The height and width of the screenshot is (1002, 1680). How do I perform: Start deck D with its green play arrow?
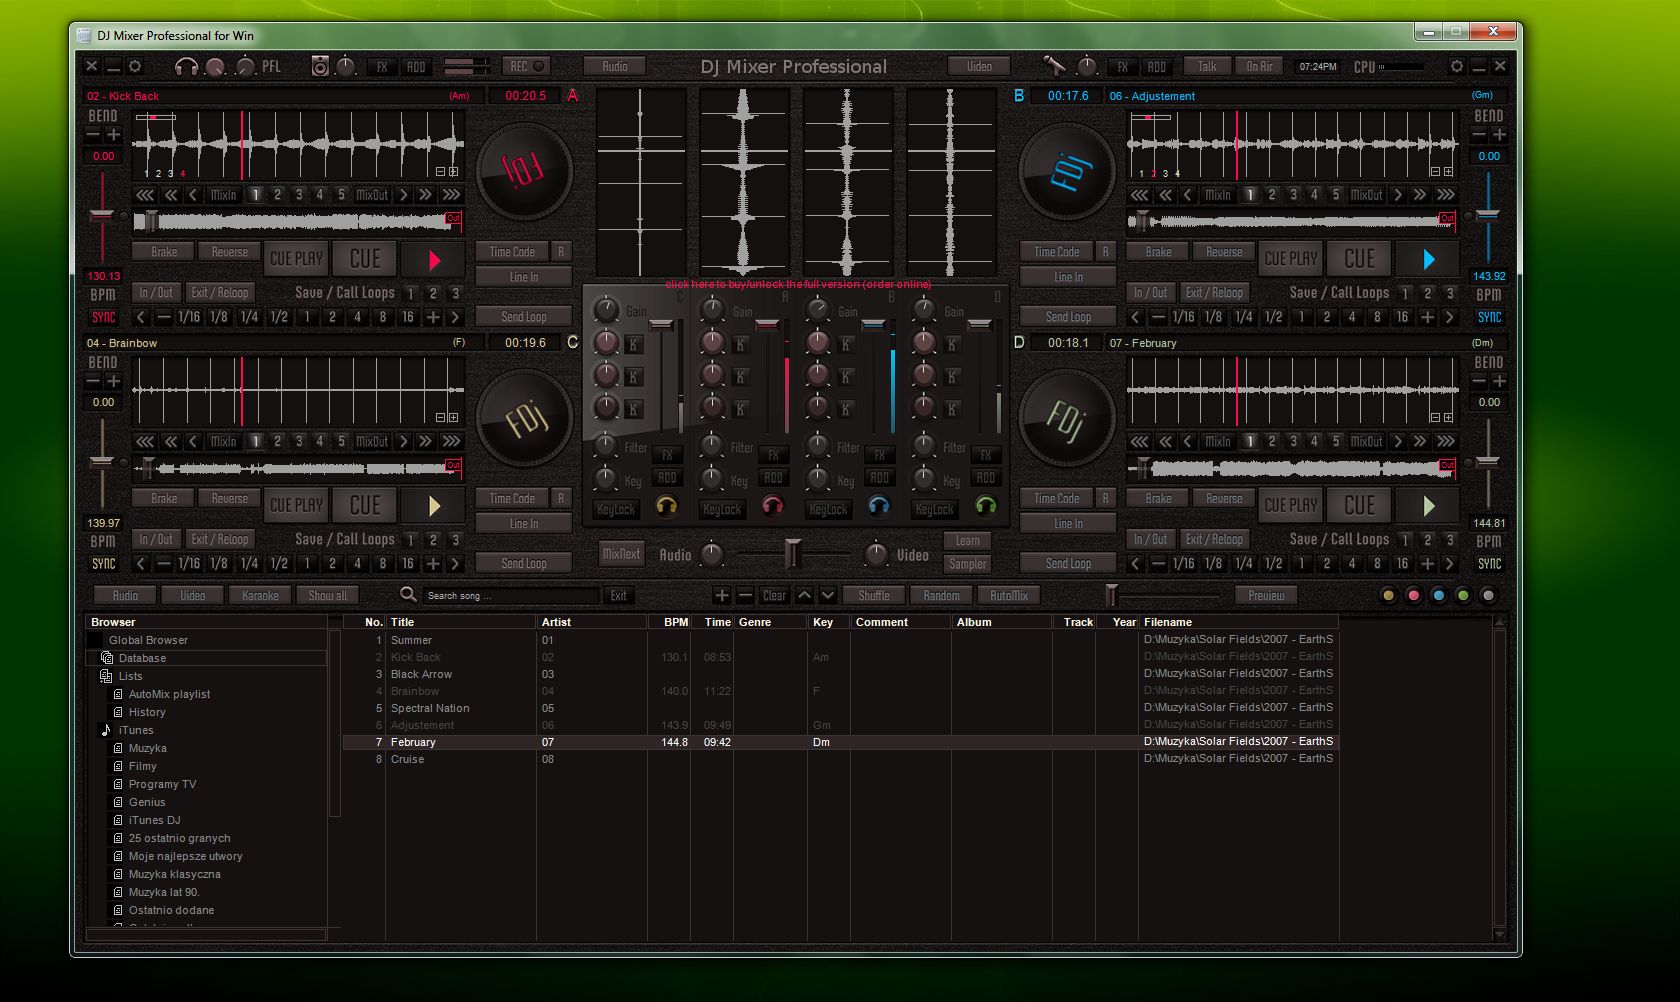pyautogui.click(x=1428, y=506)
